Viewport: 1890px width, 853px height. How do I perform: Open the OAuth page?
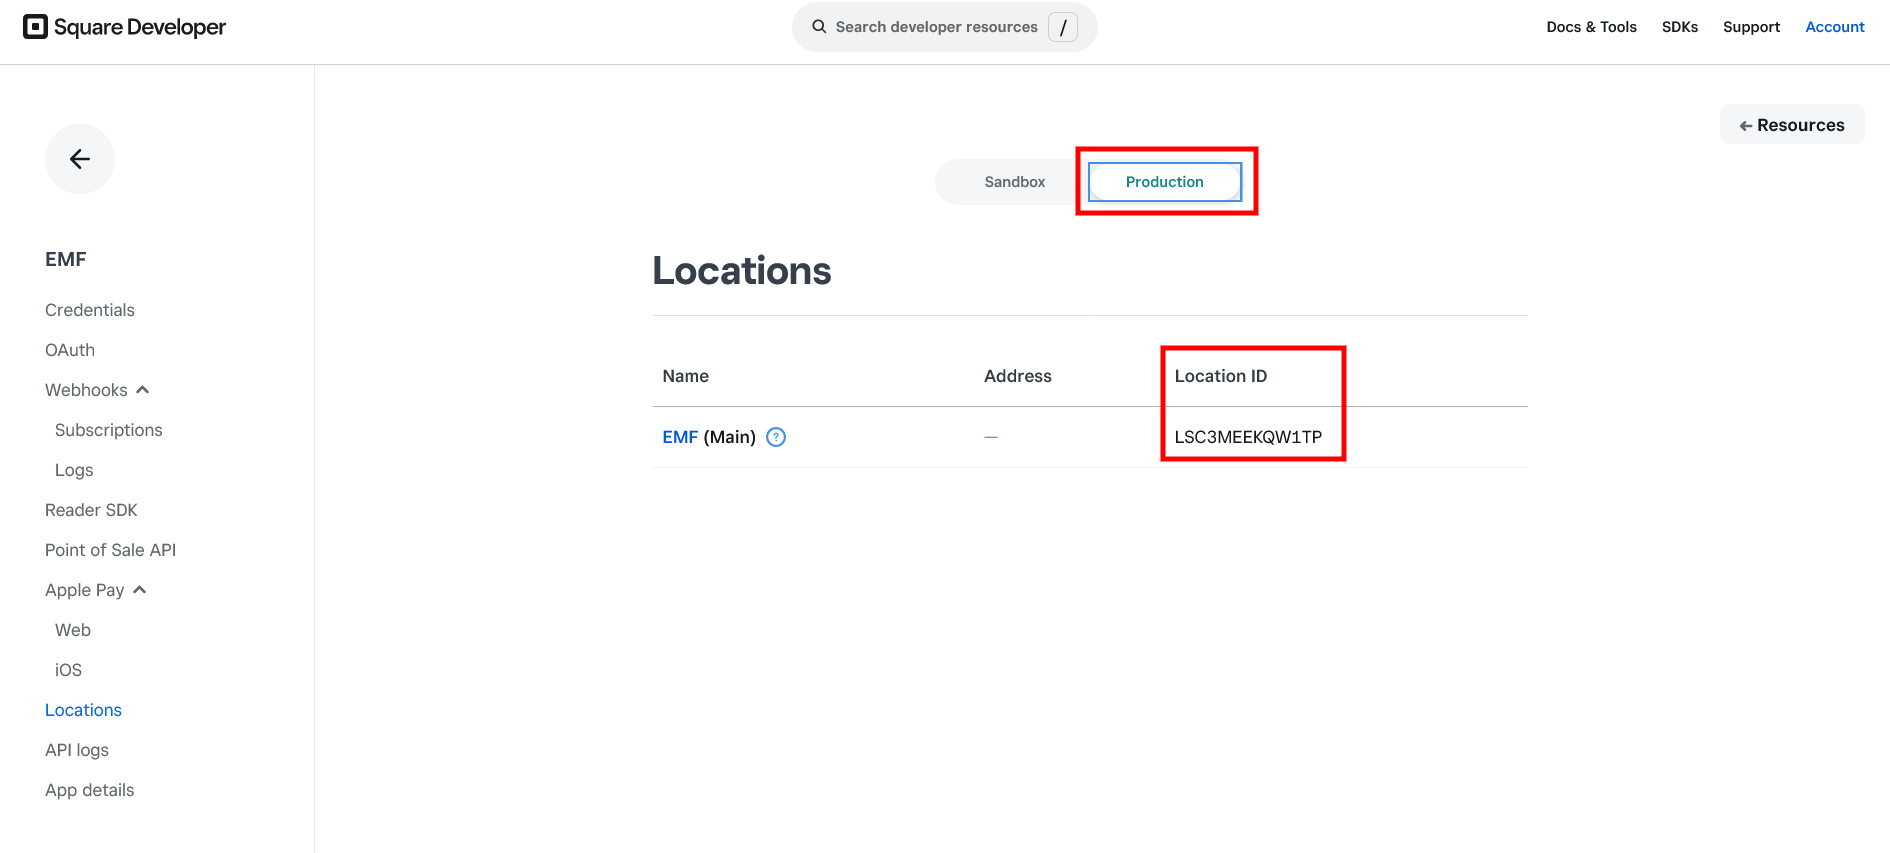tap(70, 350)
